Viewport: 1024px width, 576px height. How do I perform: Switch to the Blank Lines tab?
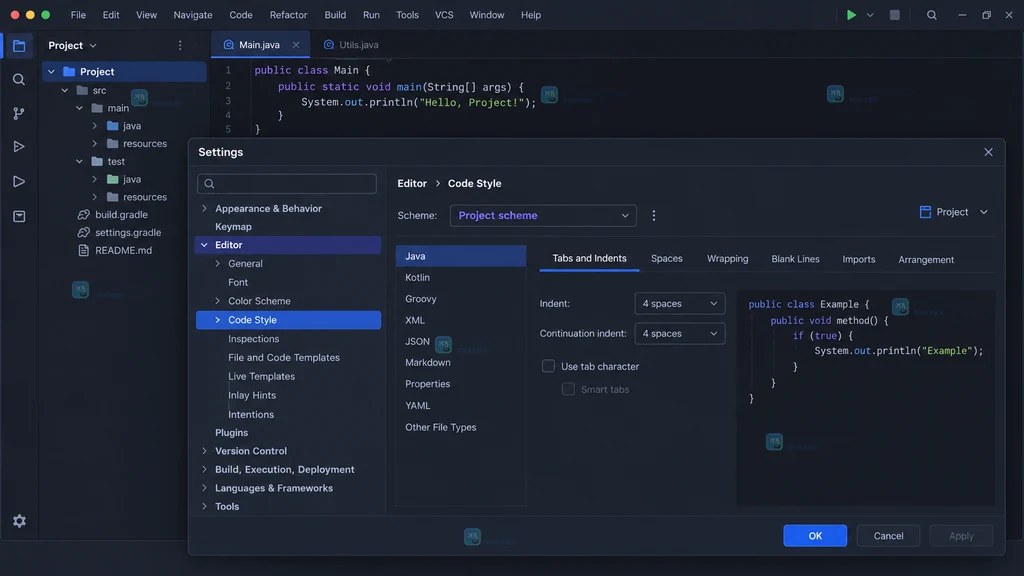click(795, 259)
